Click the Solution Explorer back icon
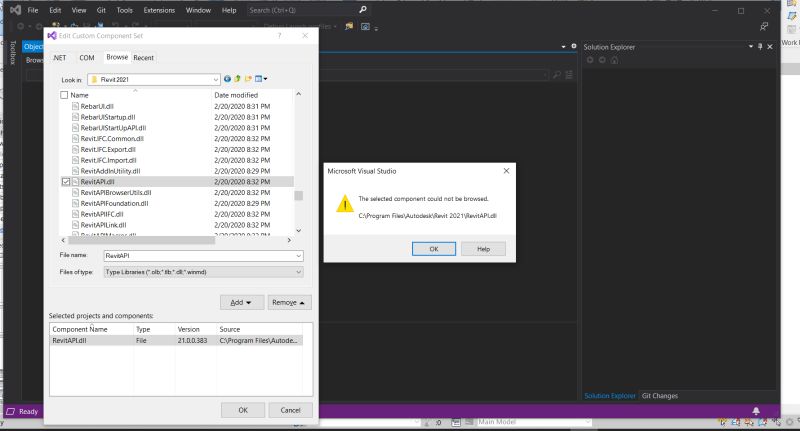This screenshot has width=800, height=431. tap(590, 60)
